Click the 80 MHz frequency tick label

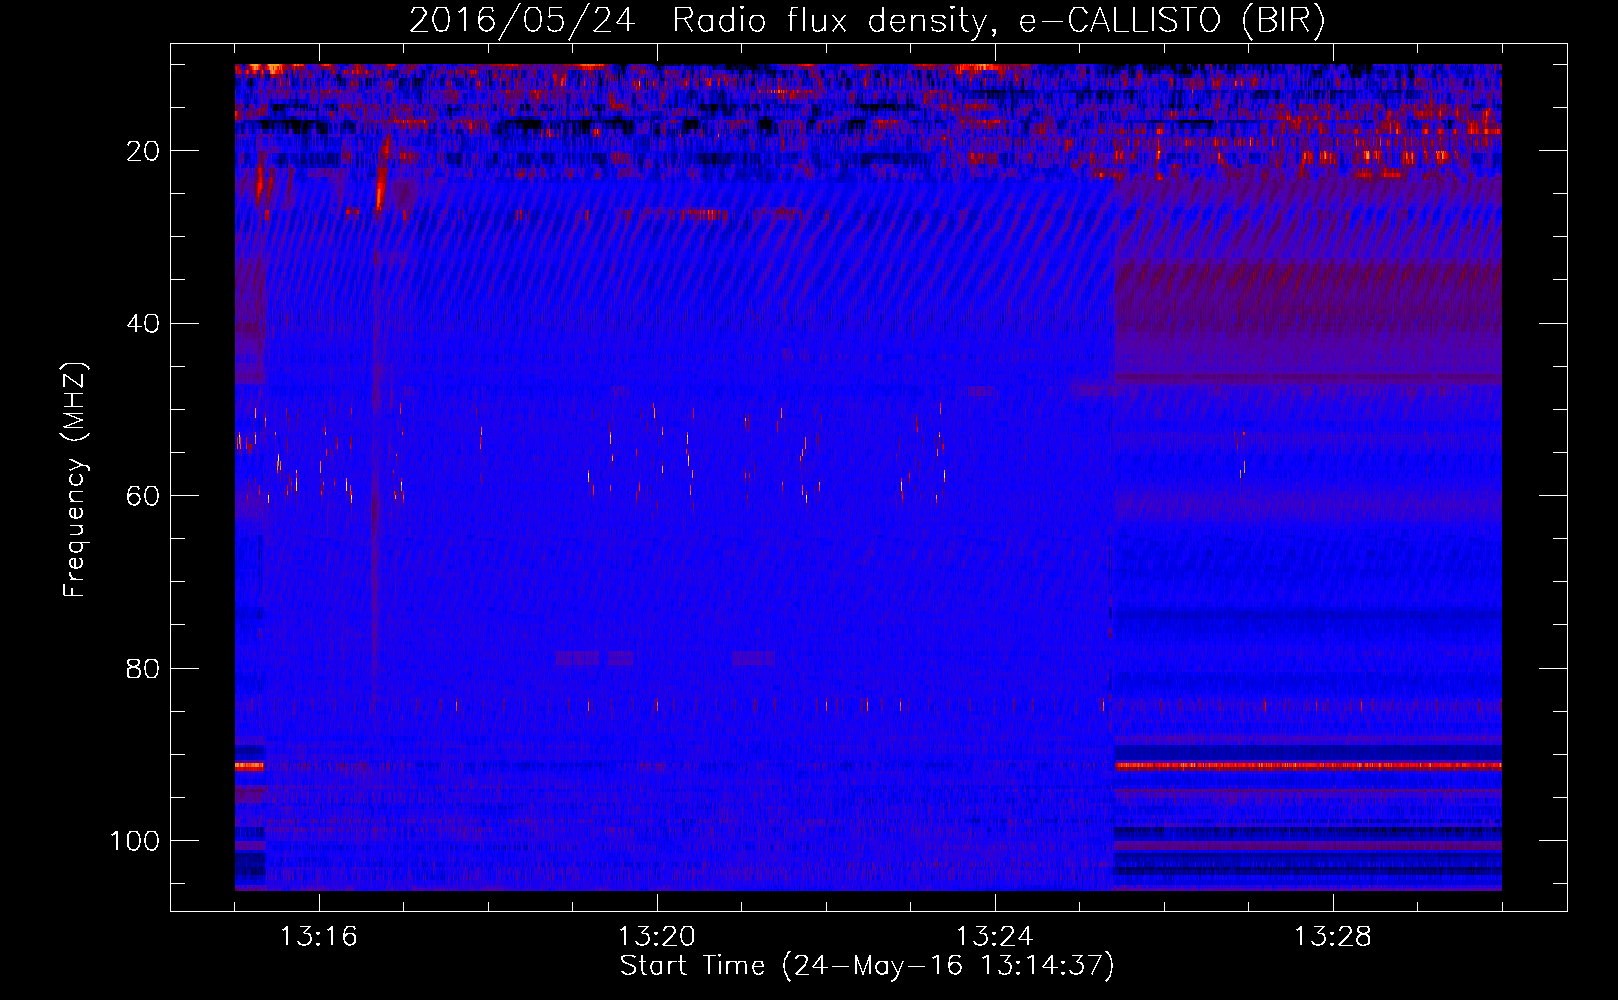(x=143, y=668)
